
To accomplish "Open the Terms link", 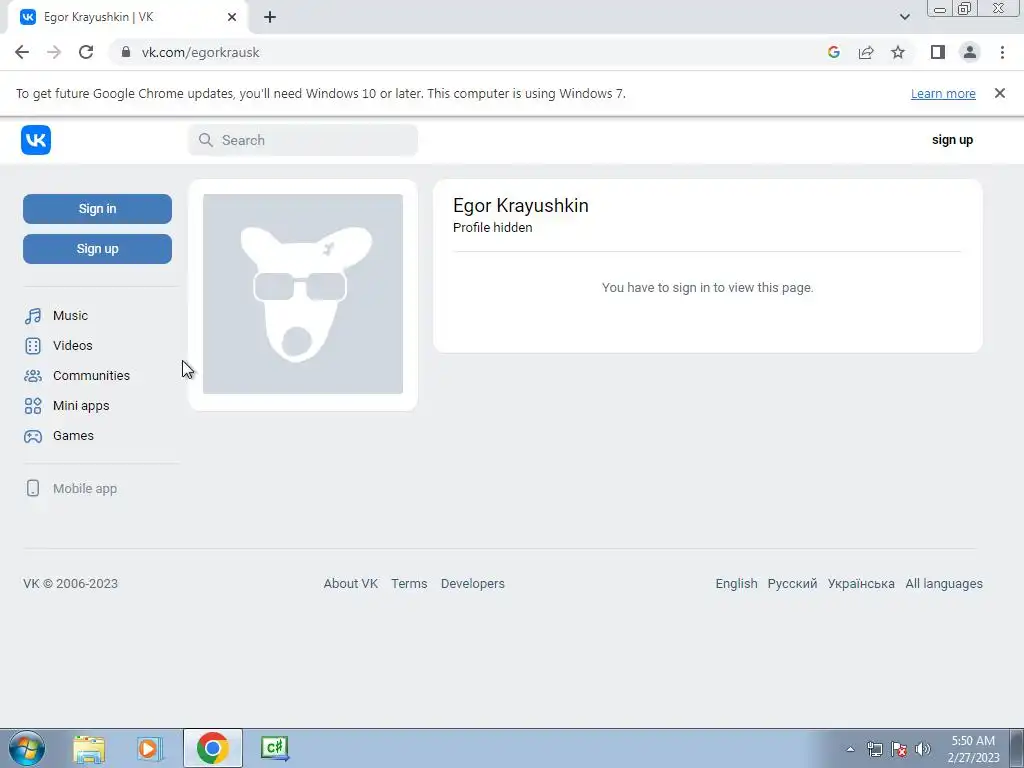I will pyautogui.click(x=409, y=584).
